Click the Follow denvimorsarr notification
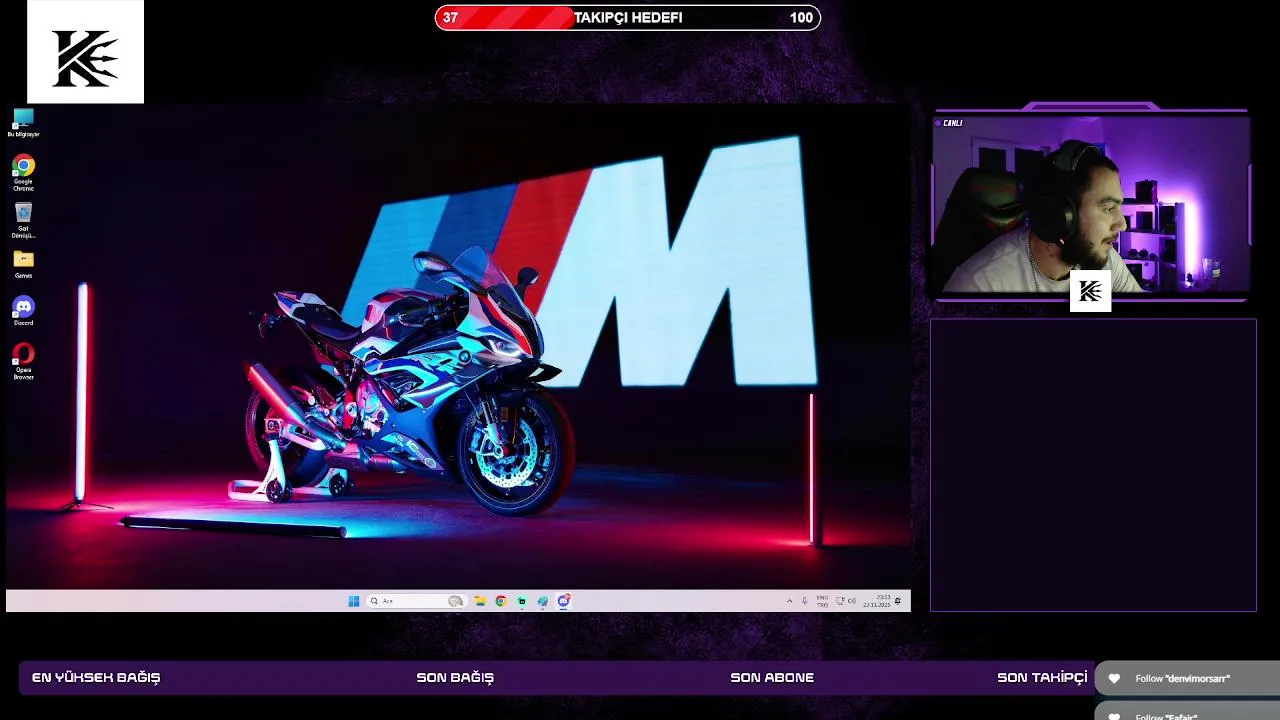This screenshot has width=1280, height=720. coord(1187,678)
